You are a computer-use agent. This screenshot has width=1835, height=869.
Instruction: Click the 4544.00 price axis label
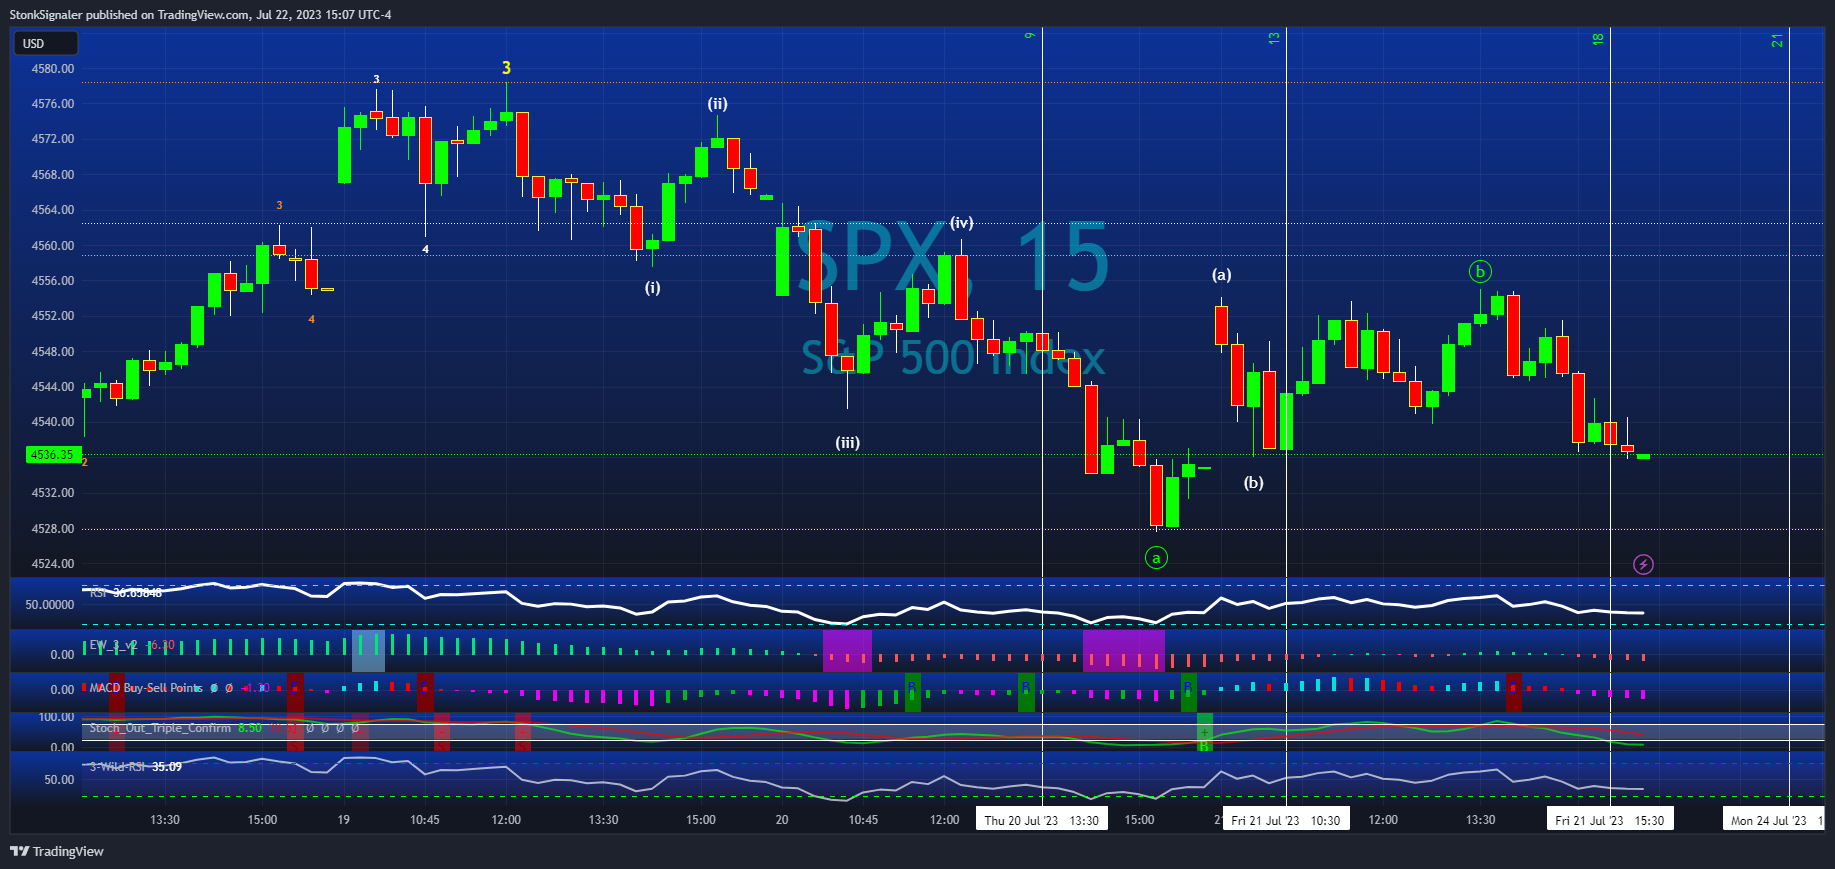(53, 387)
